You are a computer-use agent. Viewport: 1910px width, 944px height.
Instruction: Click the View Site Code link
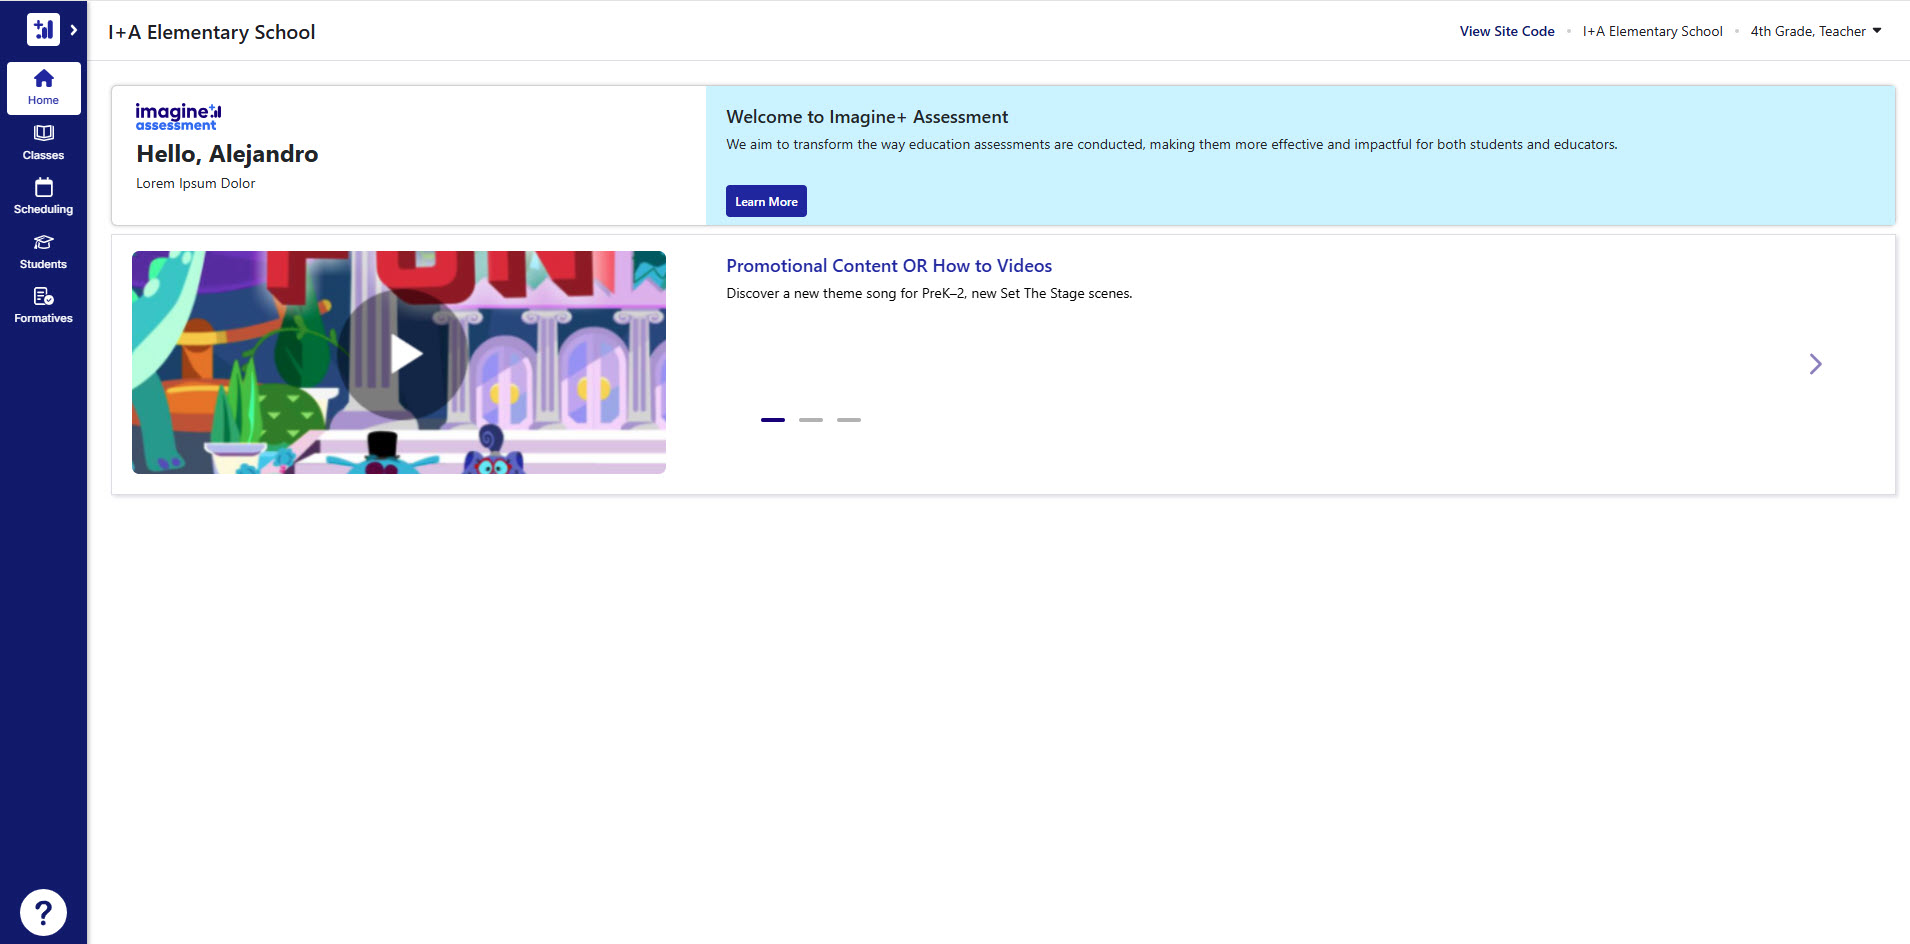[x=1507, y=31]
